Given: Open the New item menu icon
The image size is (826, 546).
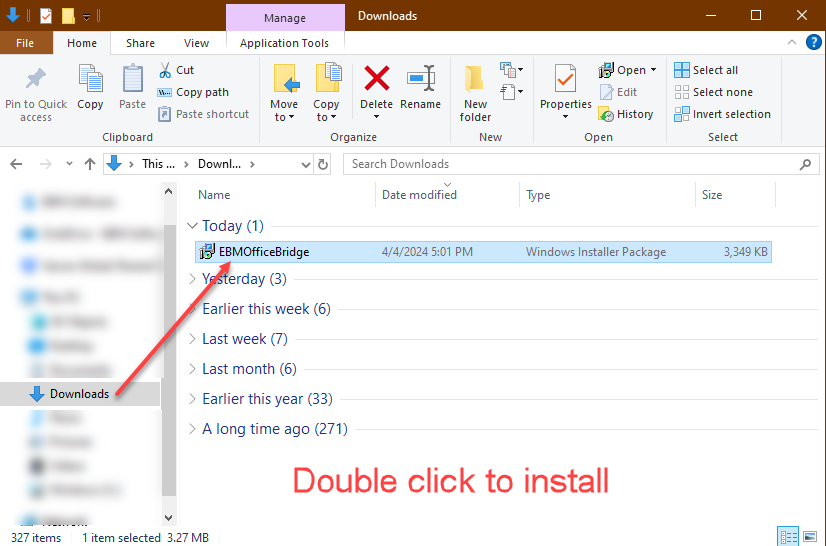Looking at the screenshot, I should click(x=511, y=70).
